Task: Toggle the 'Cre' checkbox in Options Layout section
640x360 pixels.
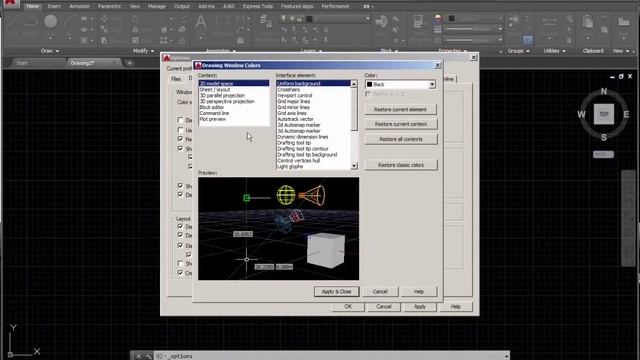Action: (180, 273)
